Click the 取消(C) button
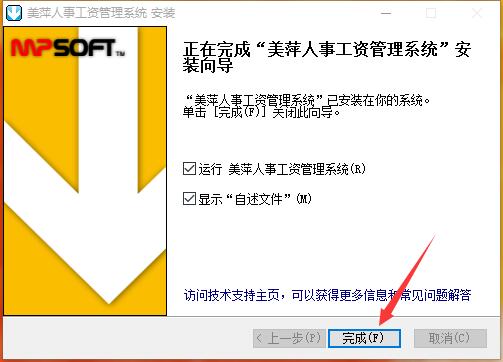Viewport: 503px width, 362px height. [x=450, y=338]
